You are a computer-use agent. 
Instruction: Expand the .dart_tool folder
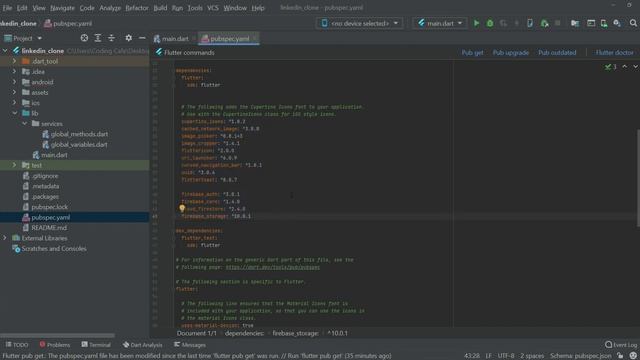point(14,61)
